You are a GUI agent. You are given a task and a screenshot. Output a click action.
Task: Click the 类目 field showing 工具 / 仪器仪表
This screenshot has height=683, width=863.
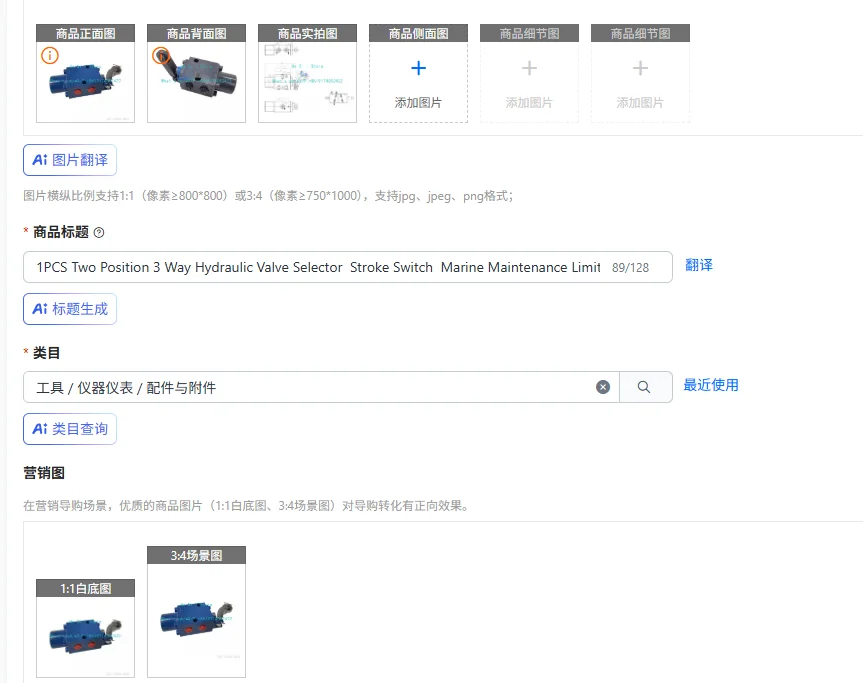[321, 387]
